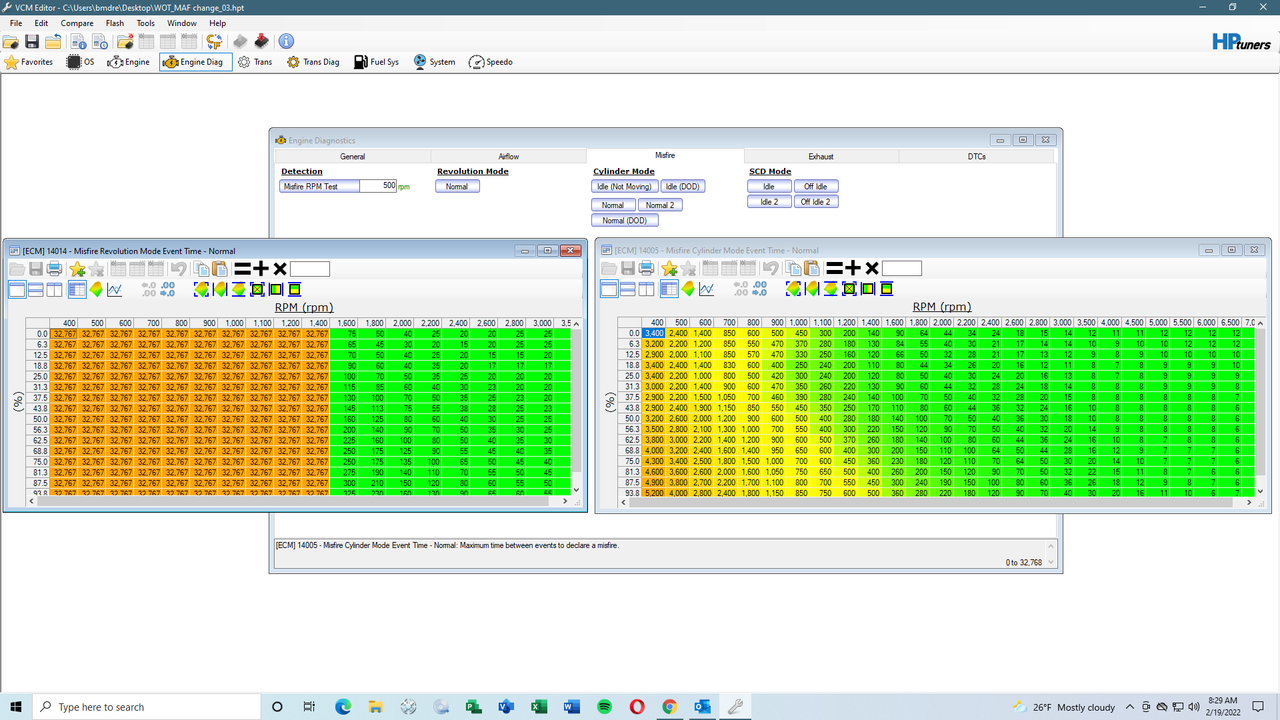Screen dimensions: 1280x720
Task: Add the 14014 table to favorites
Action: pyautogui.click(x=77, y=269)
